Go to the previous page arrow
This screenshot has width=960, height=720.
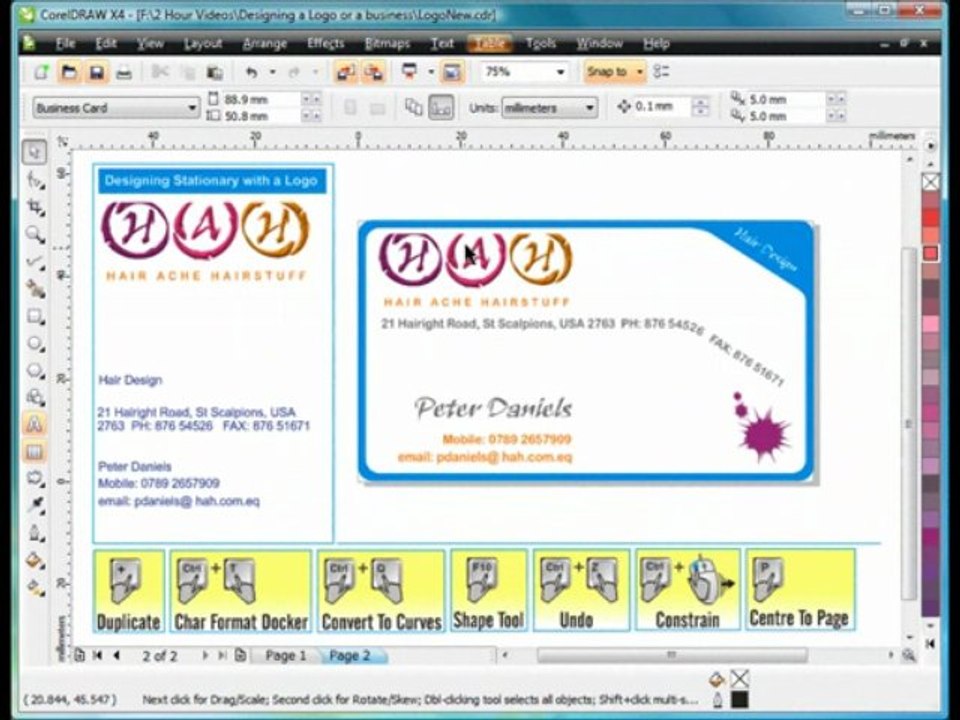116,656
